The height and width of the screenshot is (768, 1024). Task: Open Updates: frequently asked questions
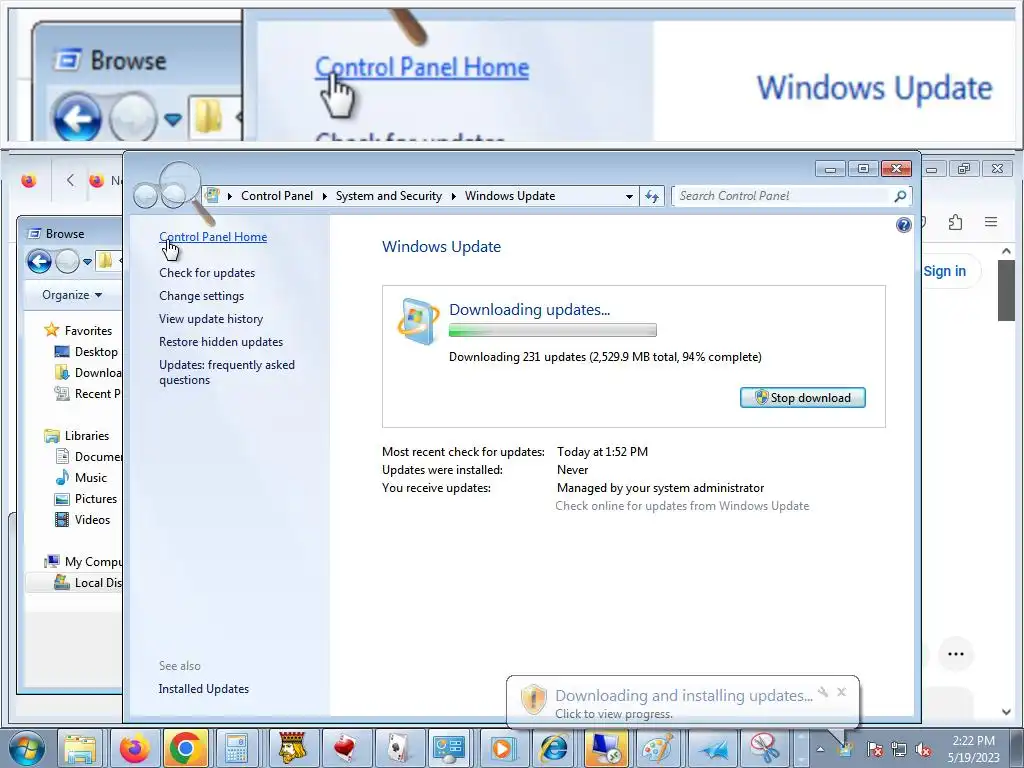pyautogui.click(x=227, y=372)
